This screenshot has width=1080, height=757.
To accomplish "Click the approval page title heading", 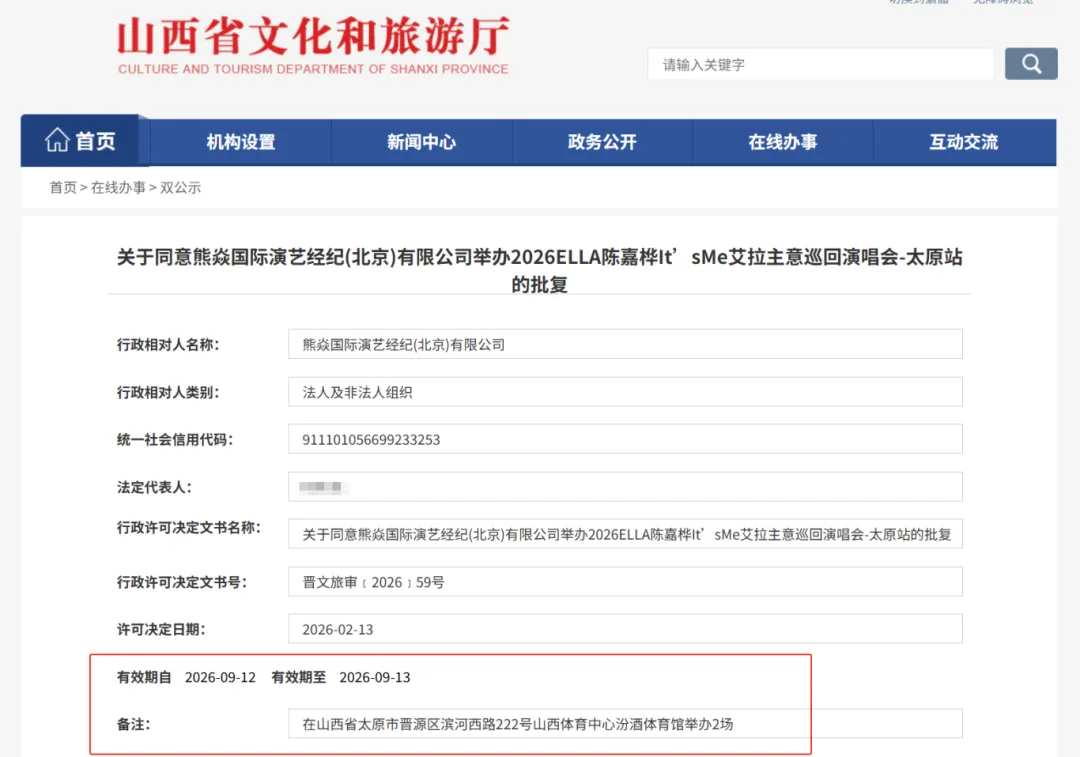I will 539,270.
